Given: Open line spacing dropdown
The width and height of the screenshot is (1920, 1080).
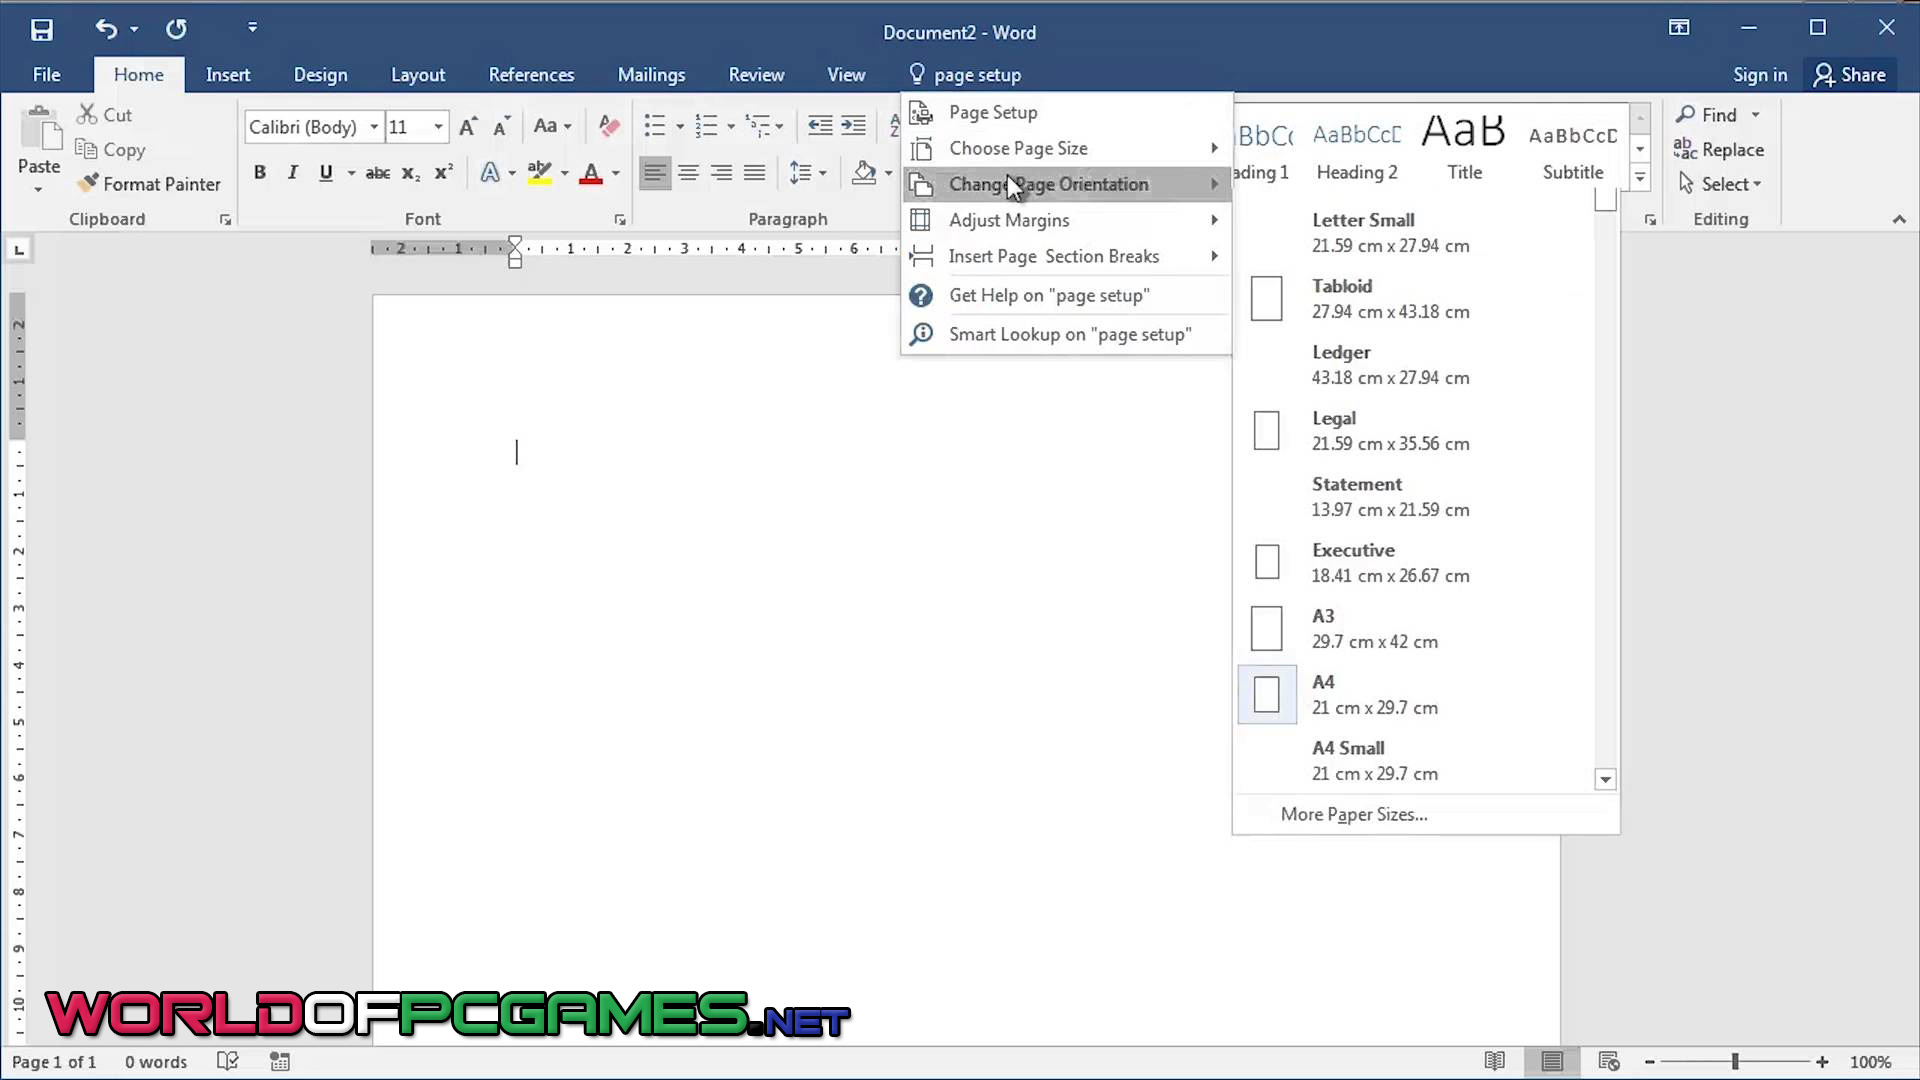Looking at the screenshot, I should 808,173.
